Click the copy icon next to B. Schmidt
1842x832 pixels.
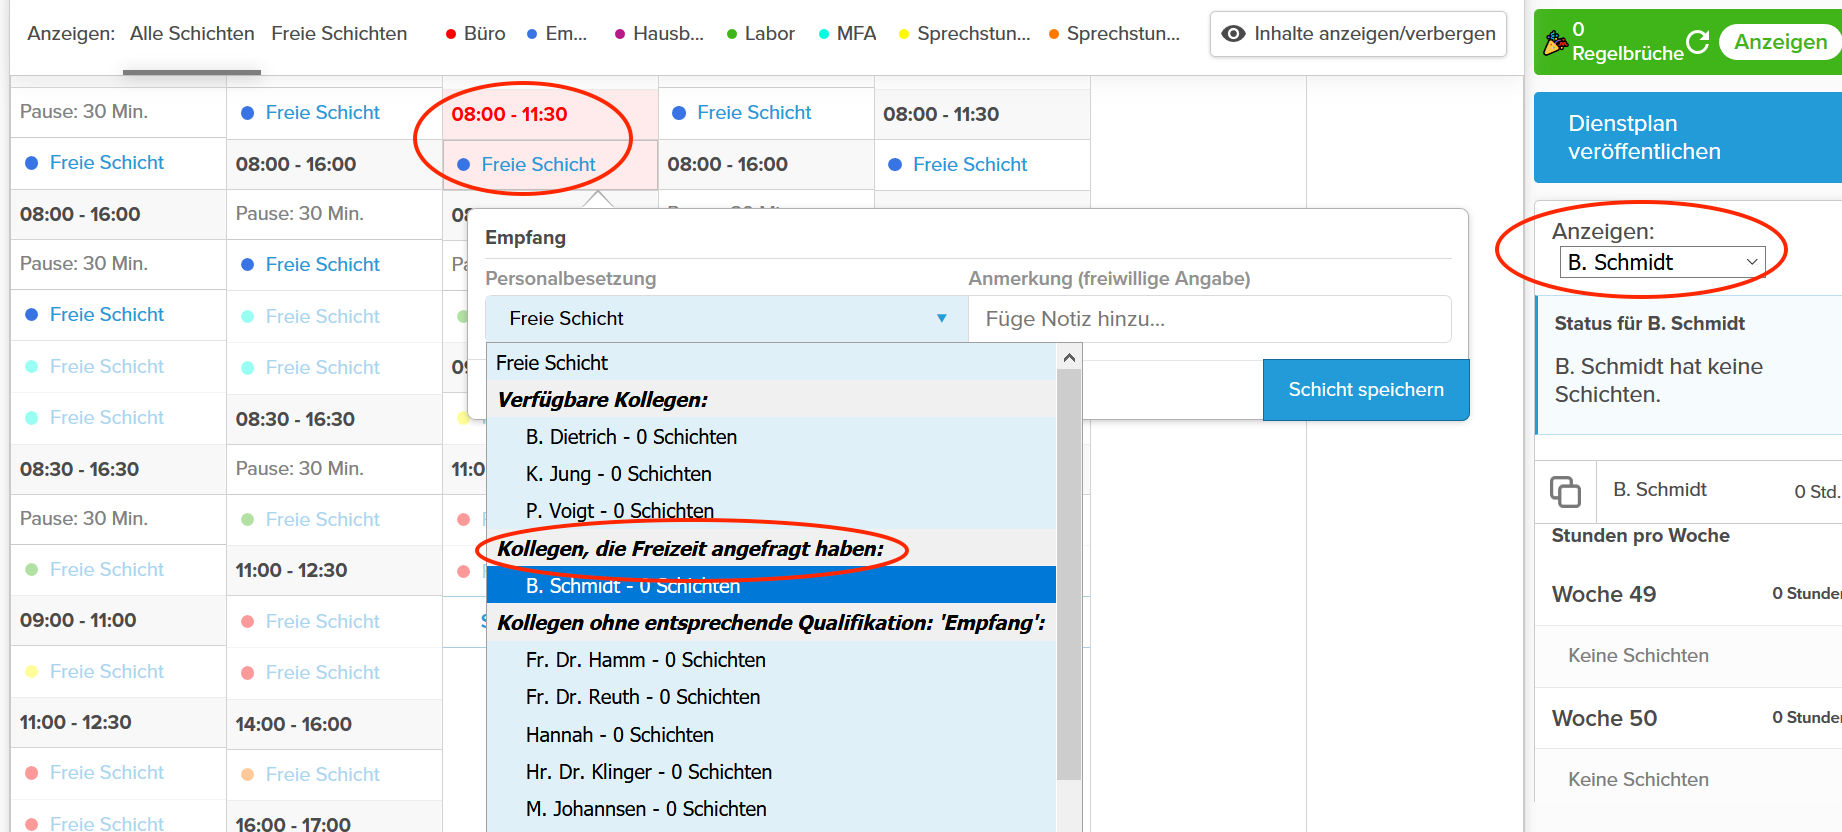pyautogui.click(x=1565, y=491)
